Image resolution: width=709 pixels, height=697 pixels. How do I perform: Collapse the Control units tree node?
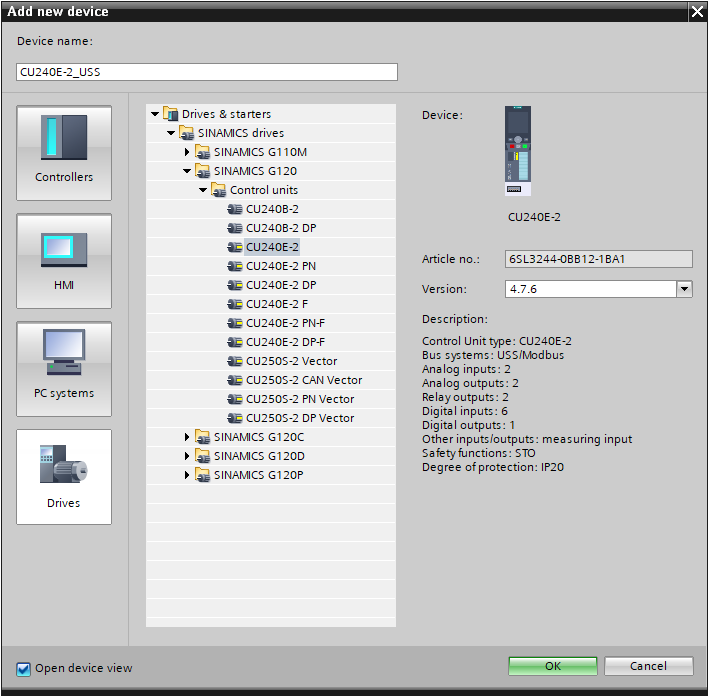(203, 190)
